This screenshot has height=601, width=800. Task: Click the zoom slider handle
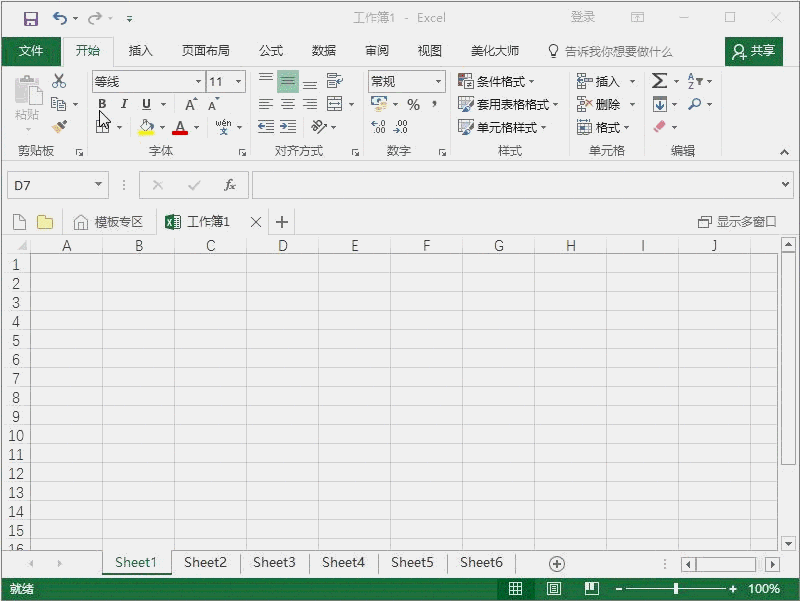point(676,589)
